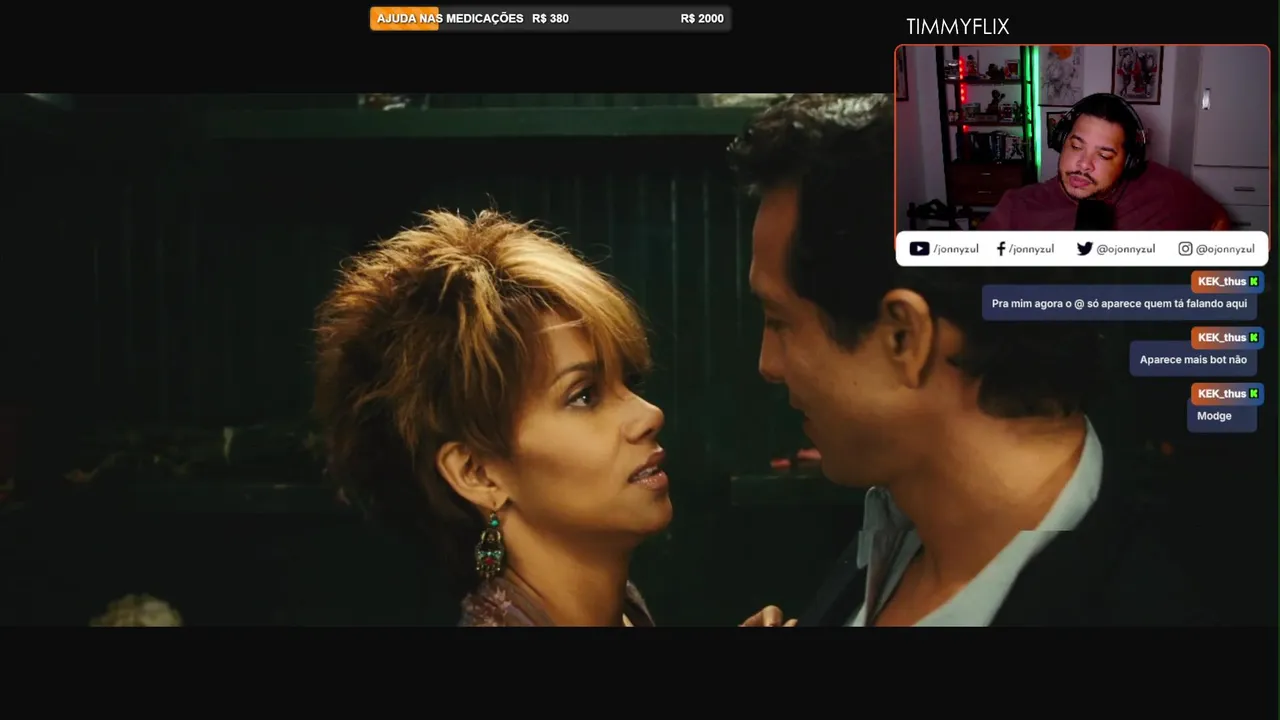Click the Facebook handle /jonnyzul
Image resolution: width=1280 pixels, height=720 pixels.
(1031, 249)
